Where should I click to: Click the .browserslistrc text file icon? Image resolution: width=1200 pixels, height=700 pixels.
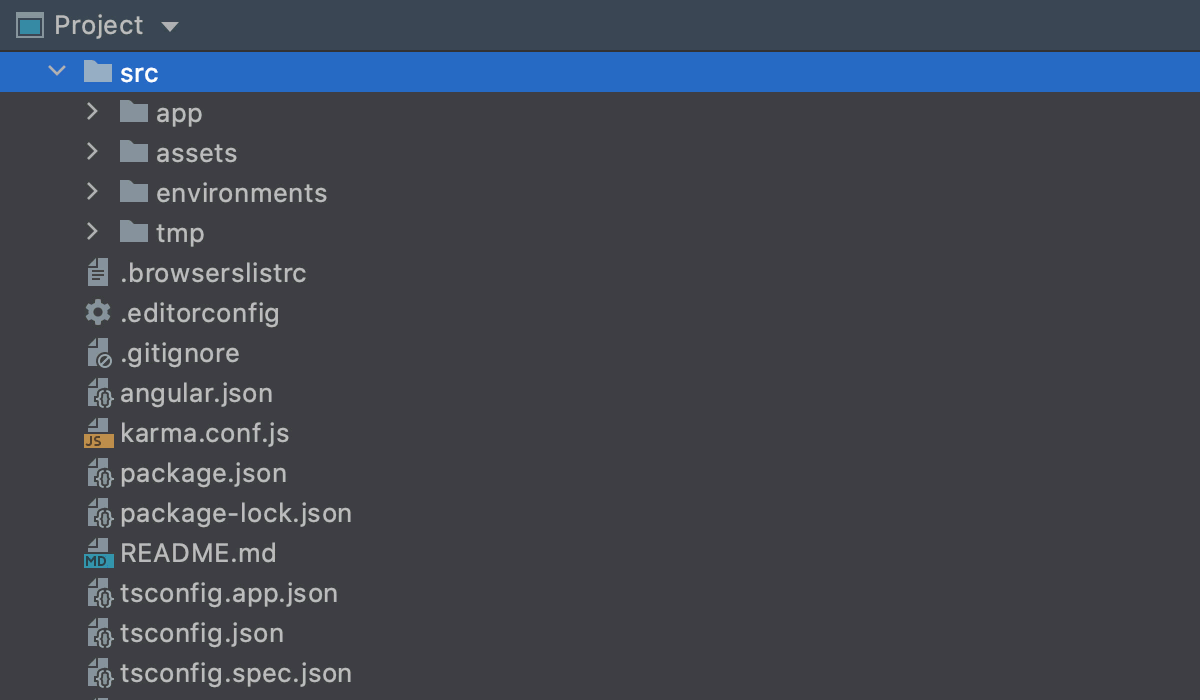point(97,272)
